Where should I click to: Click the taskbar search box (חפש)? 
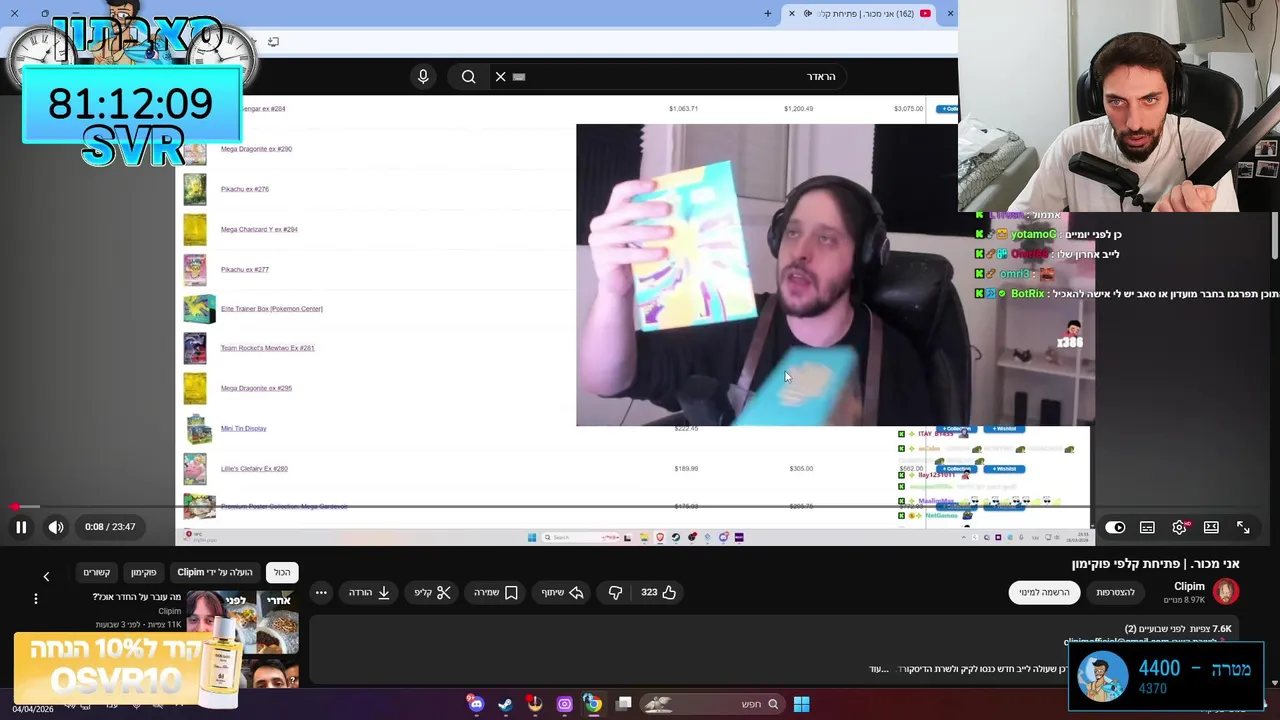point(714,704)
